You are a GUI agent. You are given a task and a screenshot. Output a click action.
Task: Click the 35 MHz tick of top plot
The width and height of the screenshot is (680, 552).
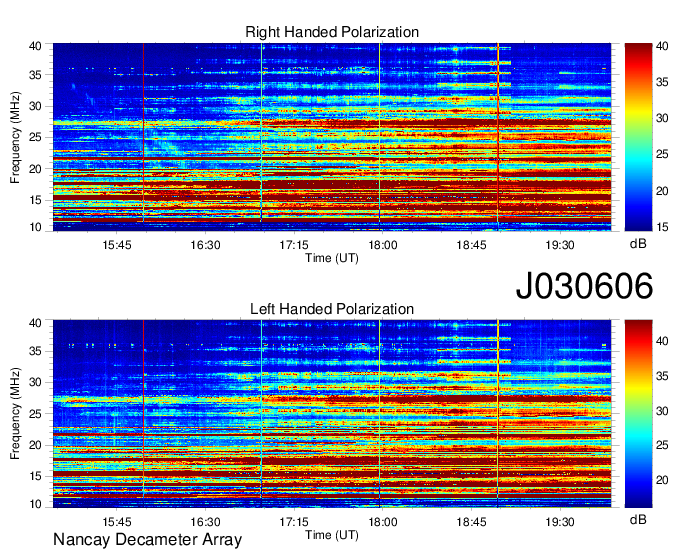pyautogui.click(x=35, y=75)
